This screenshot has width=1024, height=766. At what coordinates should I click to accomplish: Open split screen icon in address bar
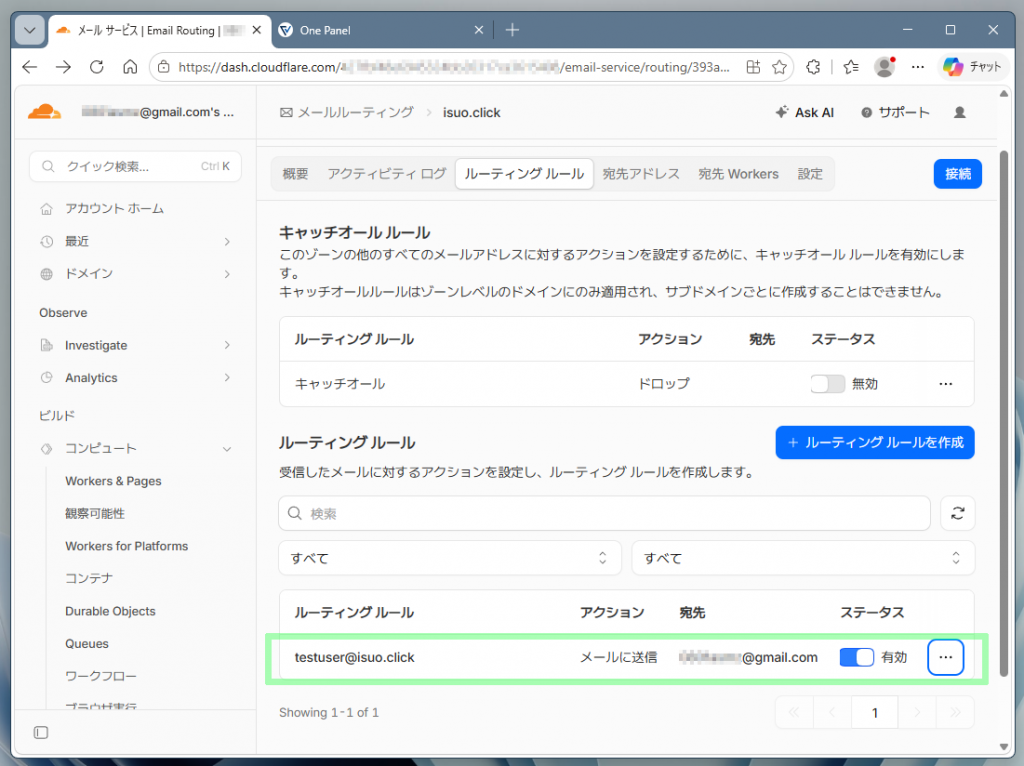click(753, 67)
